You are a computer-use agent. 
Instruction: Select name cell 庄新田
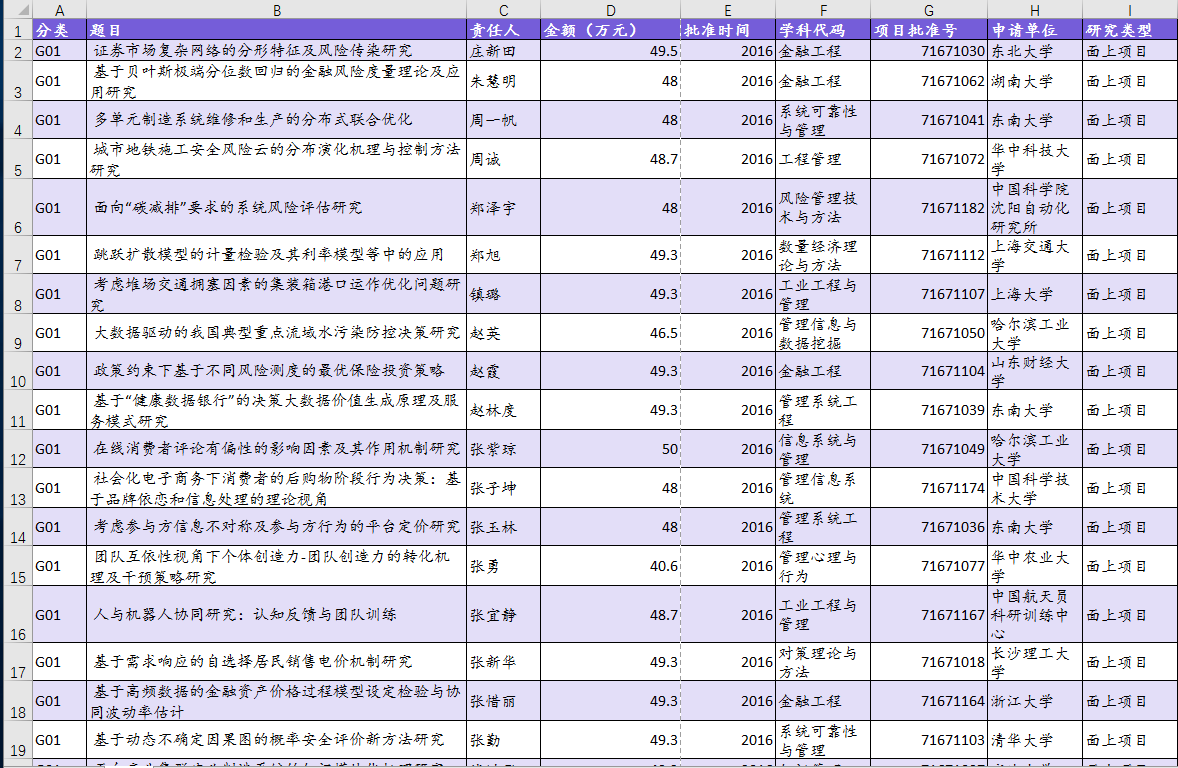click(x=503, y=51)
